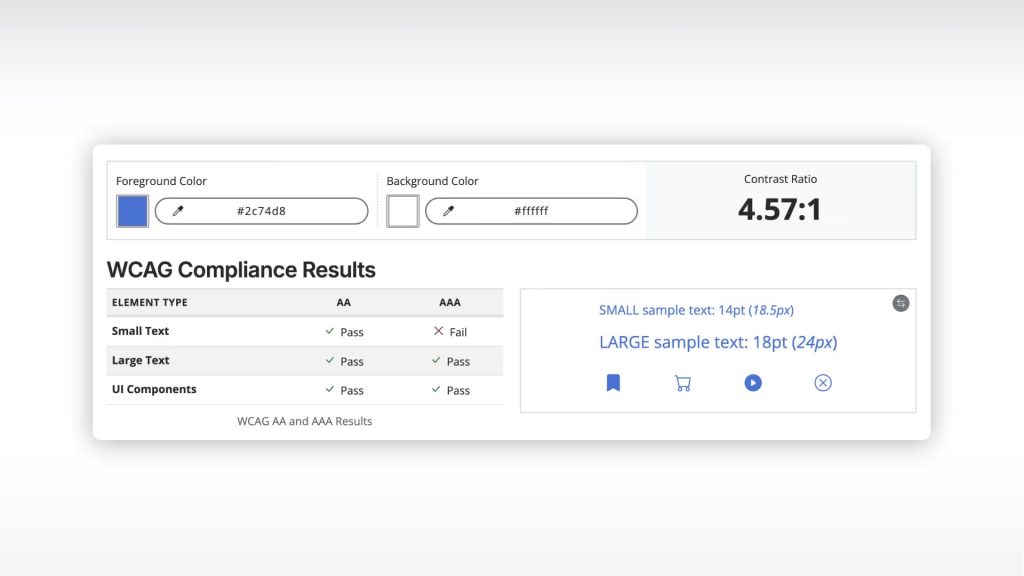1024x576 pixels.
Task: Click the AA Pass checkmark for Large Text
Action: 330,361
